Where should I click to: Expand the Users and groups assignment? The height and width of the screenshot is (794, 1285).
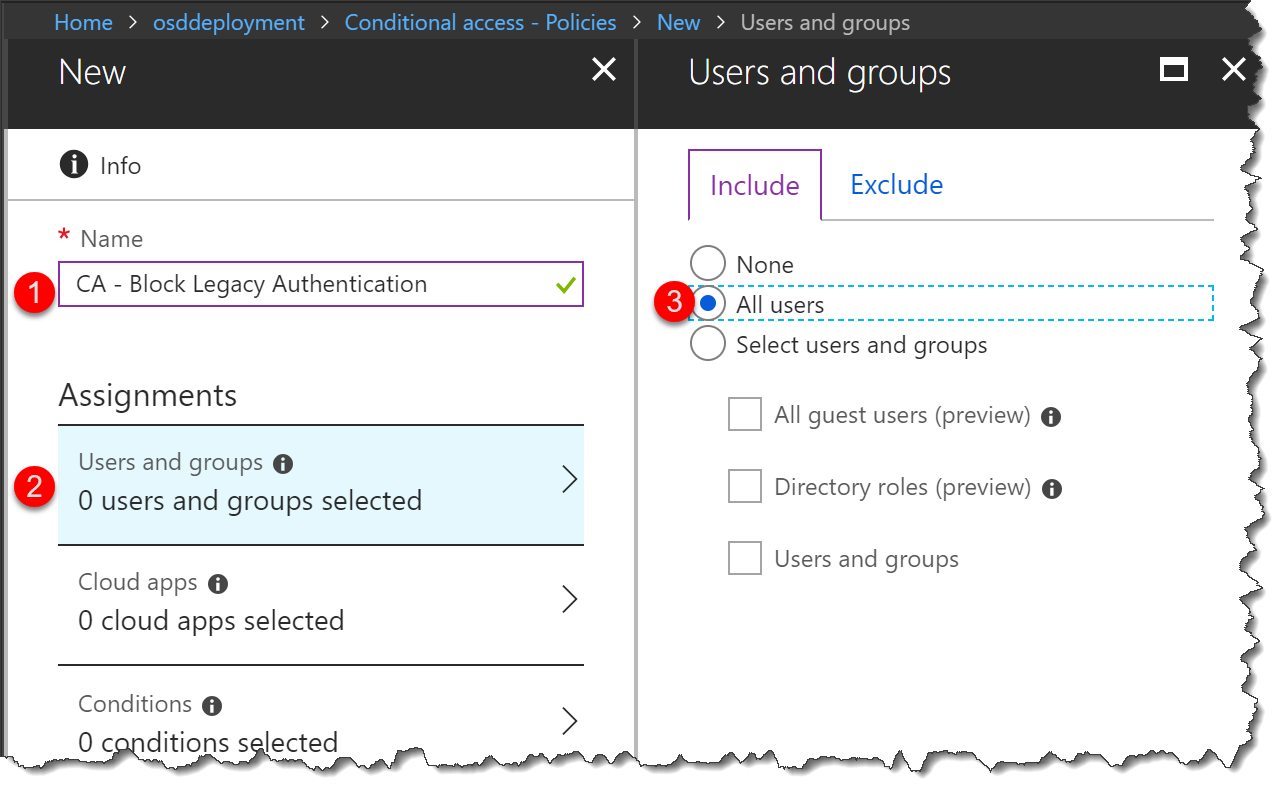[320, 480]
